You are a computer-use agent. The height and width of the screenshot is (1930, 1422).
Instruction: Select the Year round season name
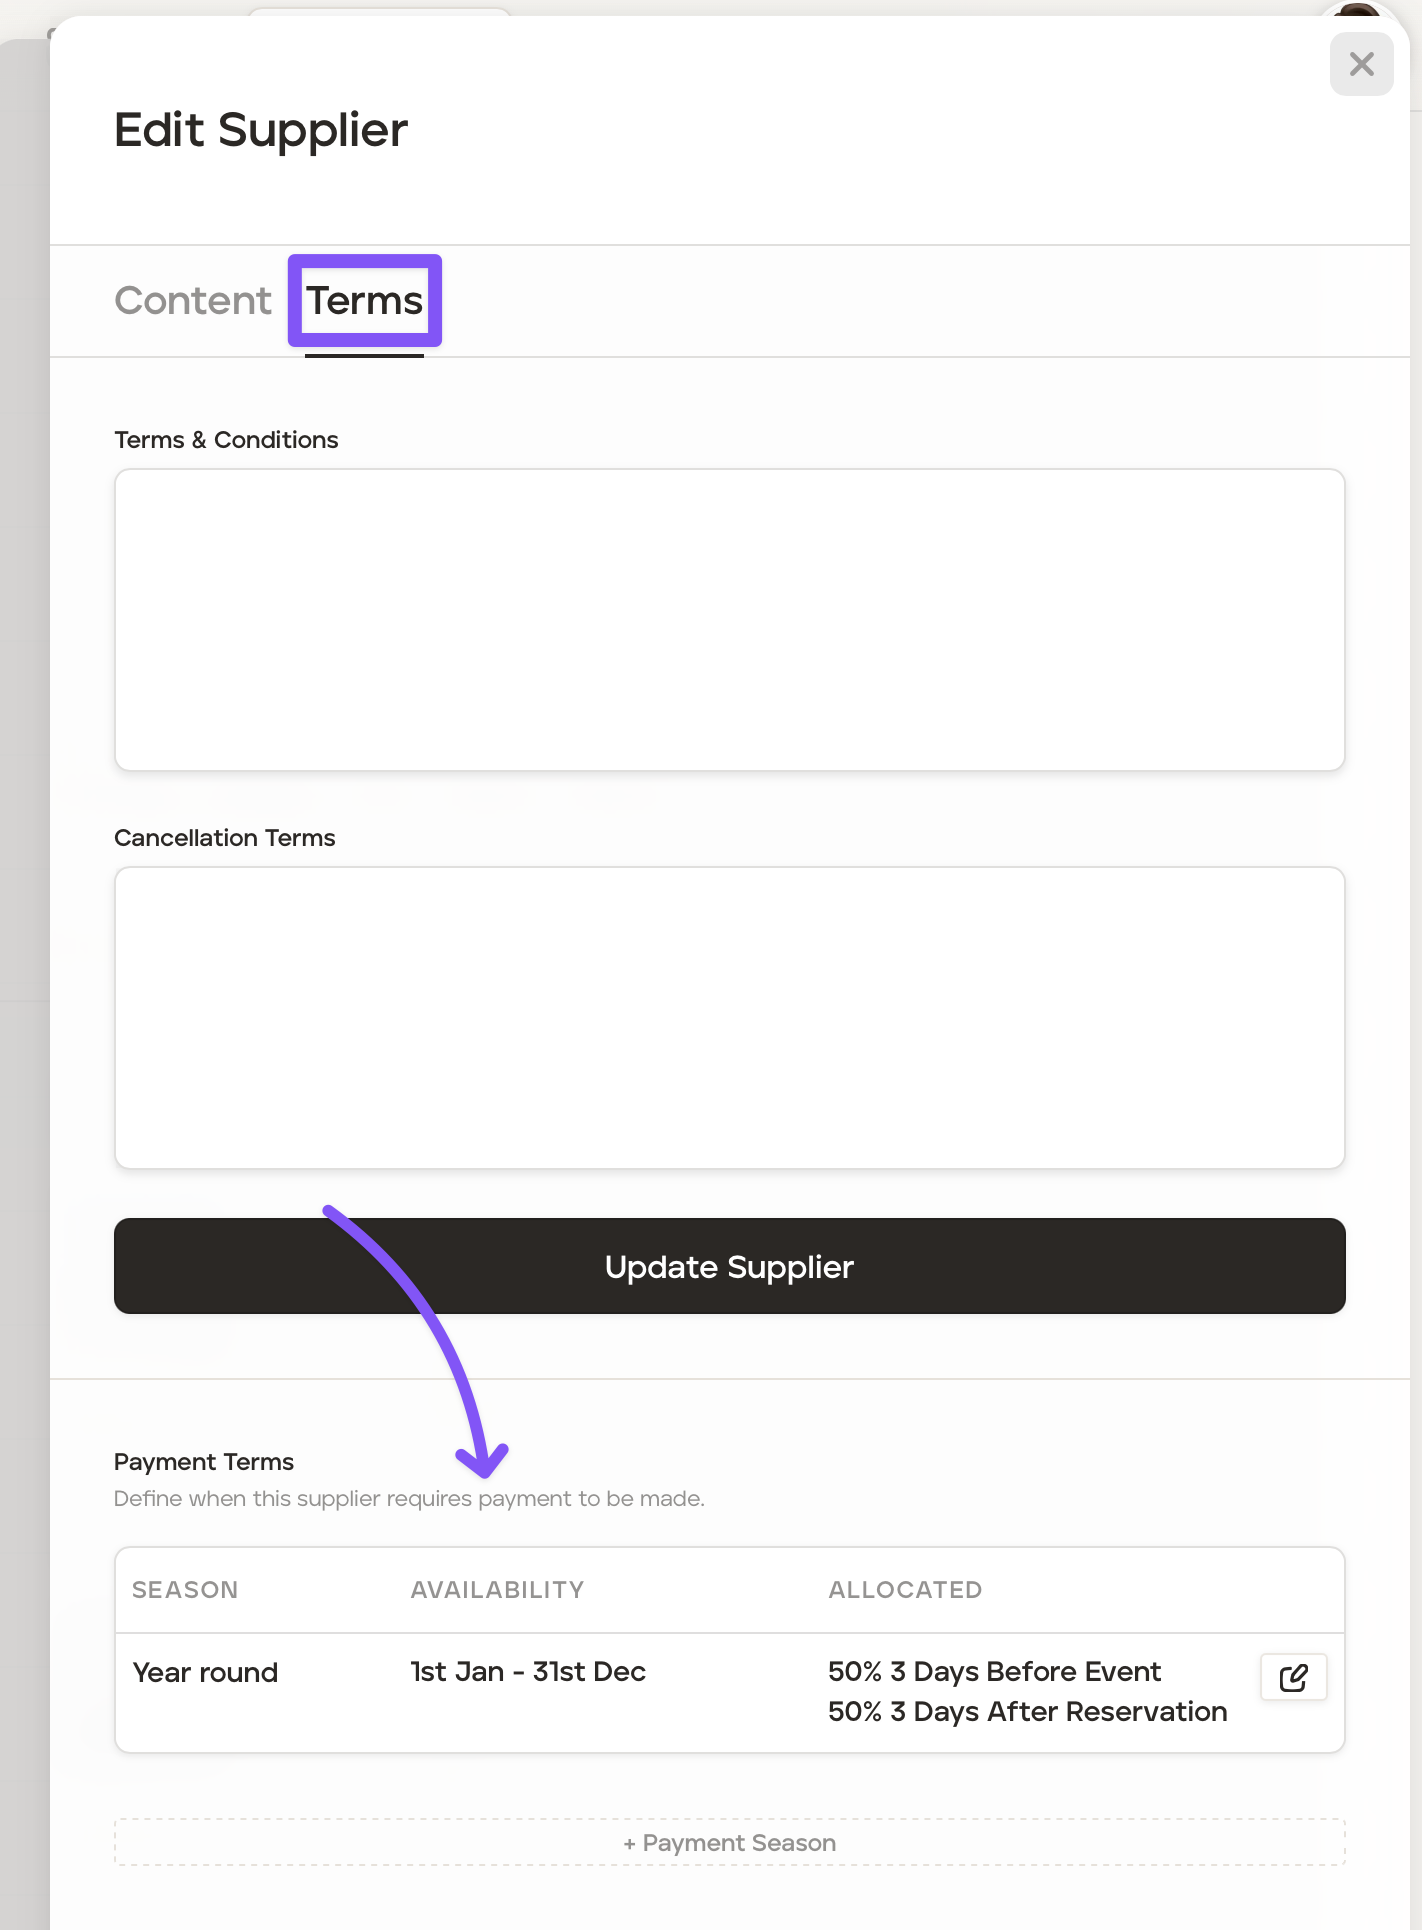[x=205, y=1673]
